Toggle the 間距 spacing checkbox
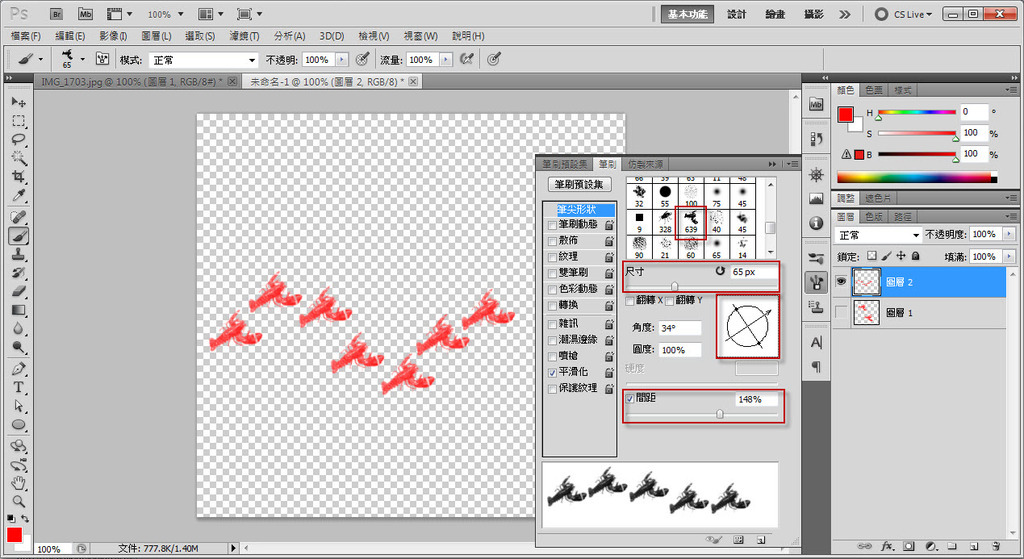 click(x=630, y=398)
